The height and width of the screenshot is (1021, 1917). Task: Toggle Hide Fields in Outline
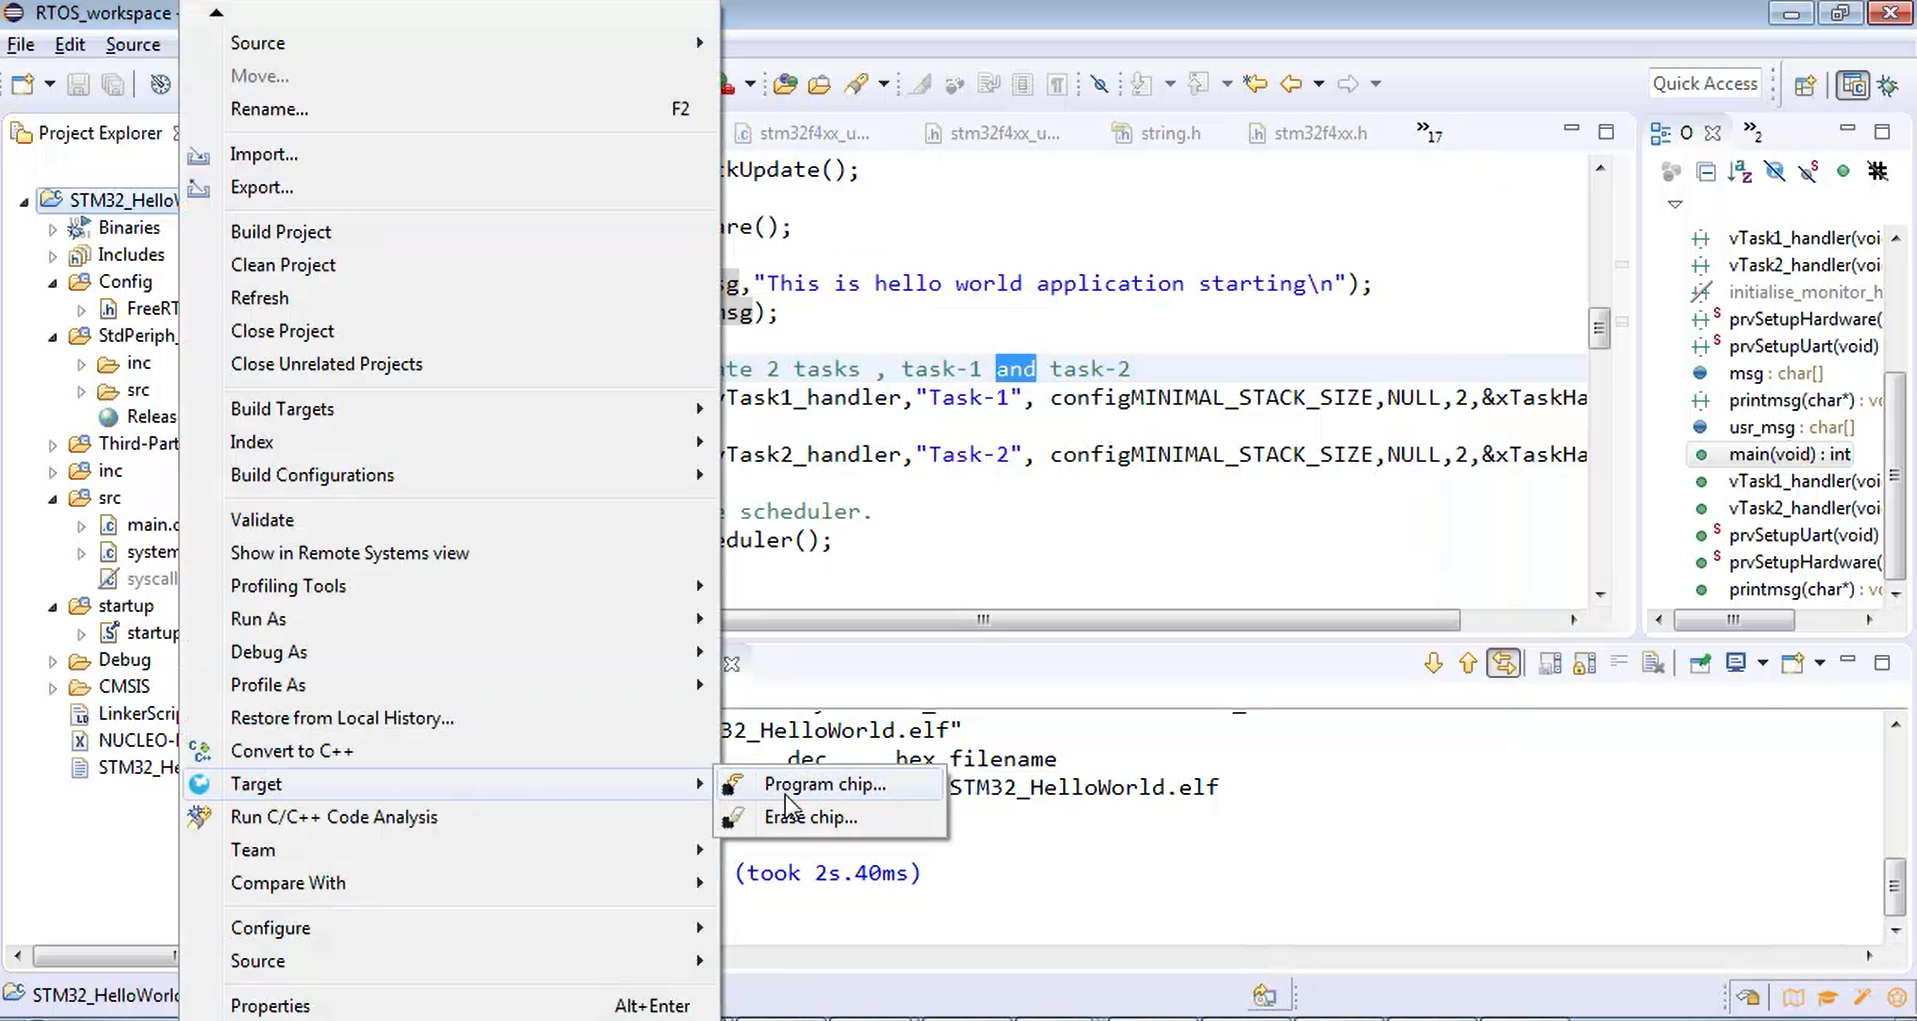coord(1775,172)
